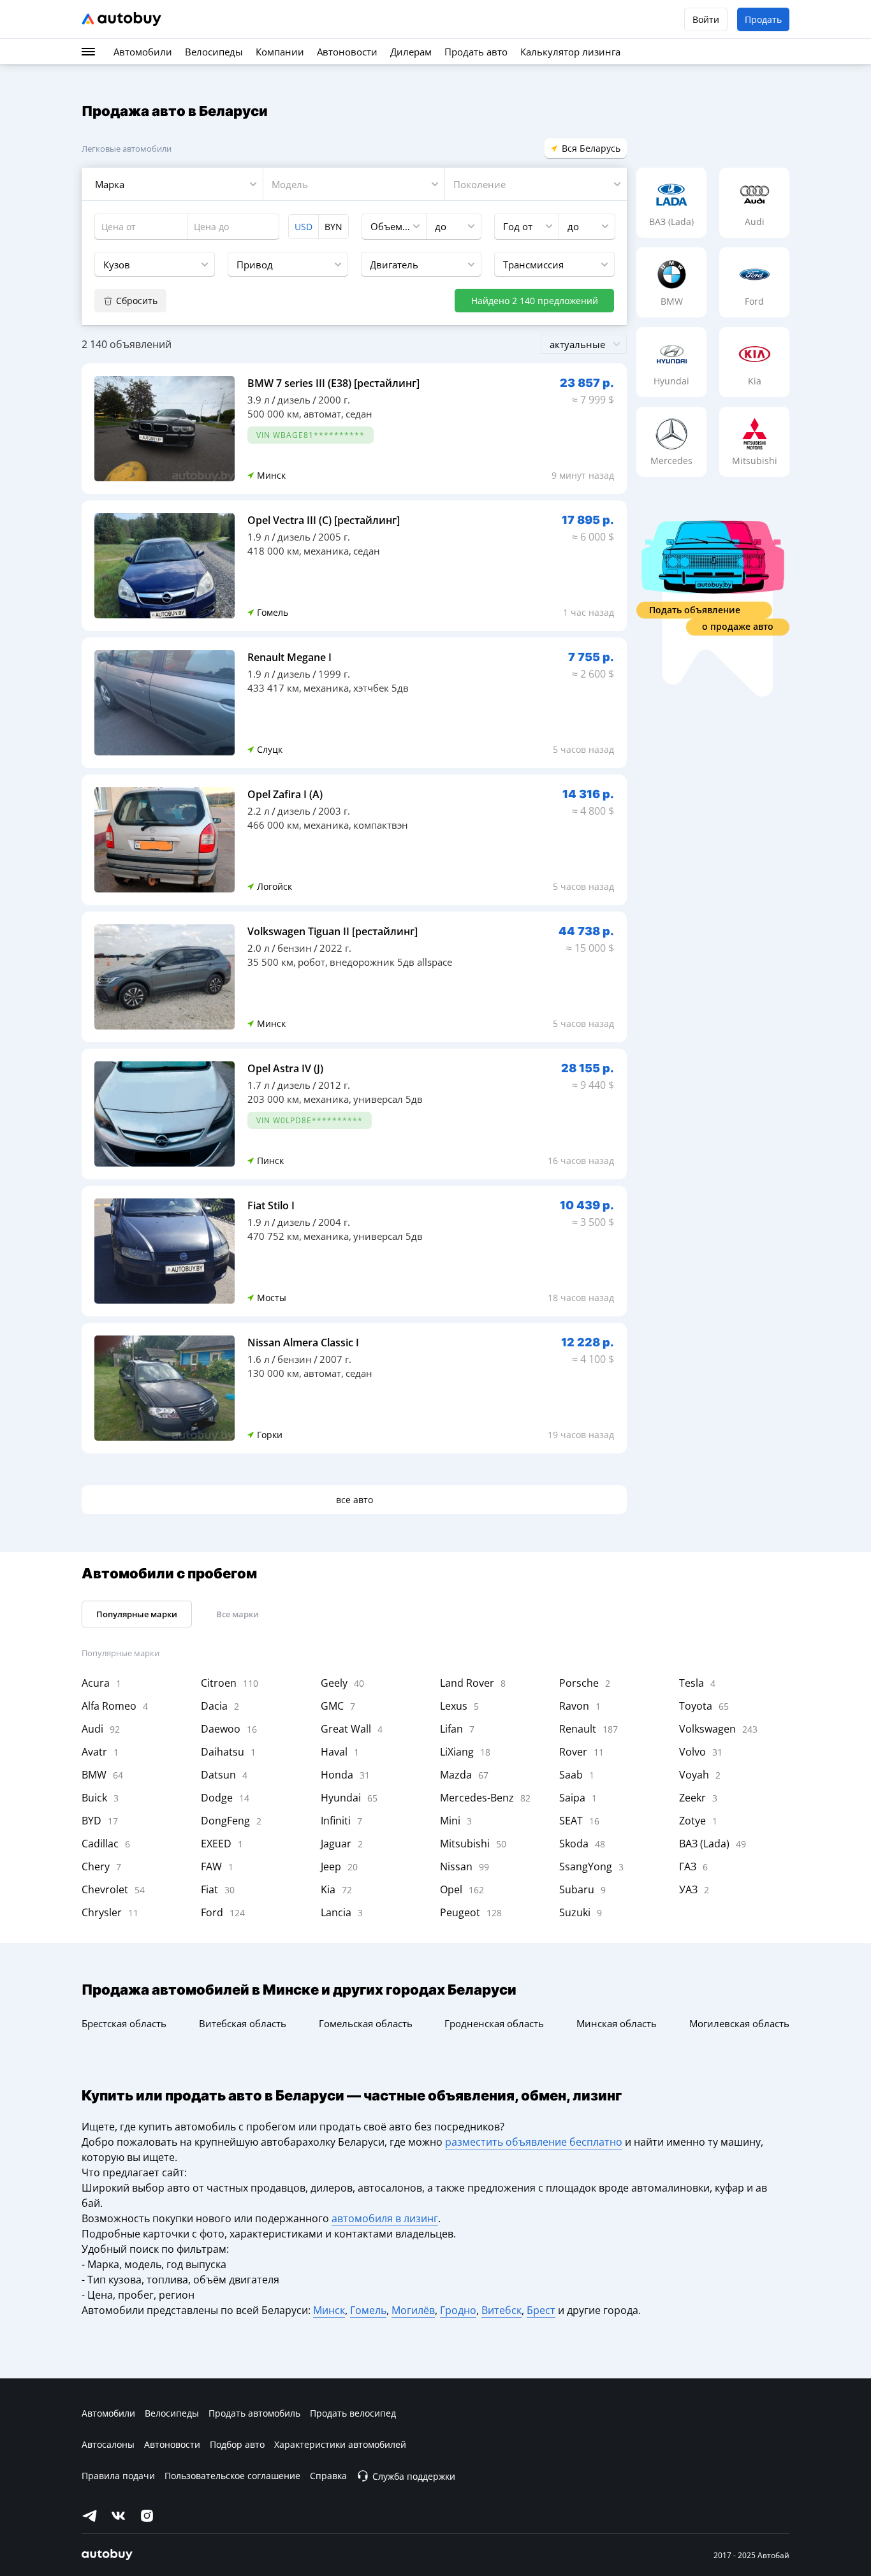871x2576 pixels.
Task: Go to Калькулятор лизинга menu item
Action: 570,52
